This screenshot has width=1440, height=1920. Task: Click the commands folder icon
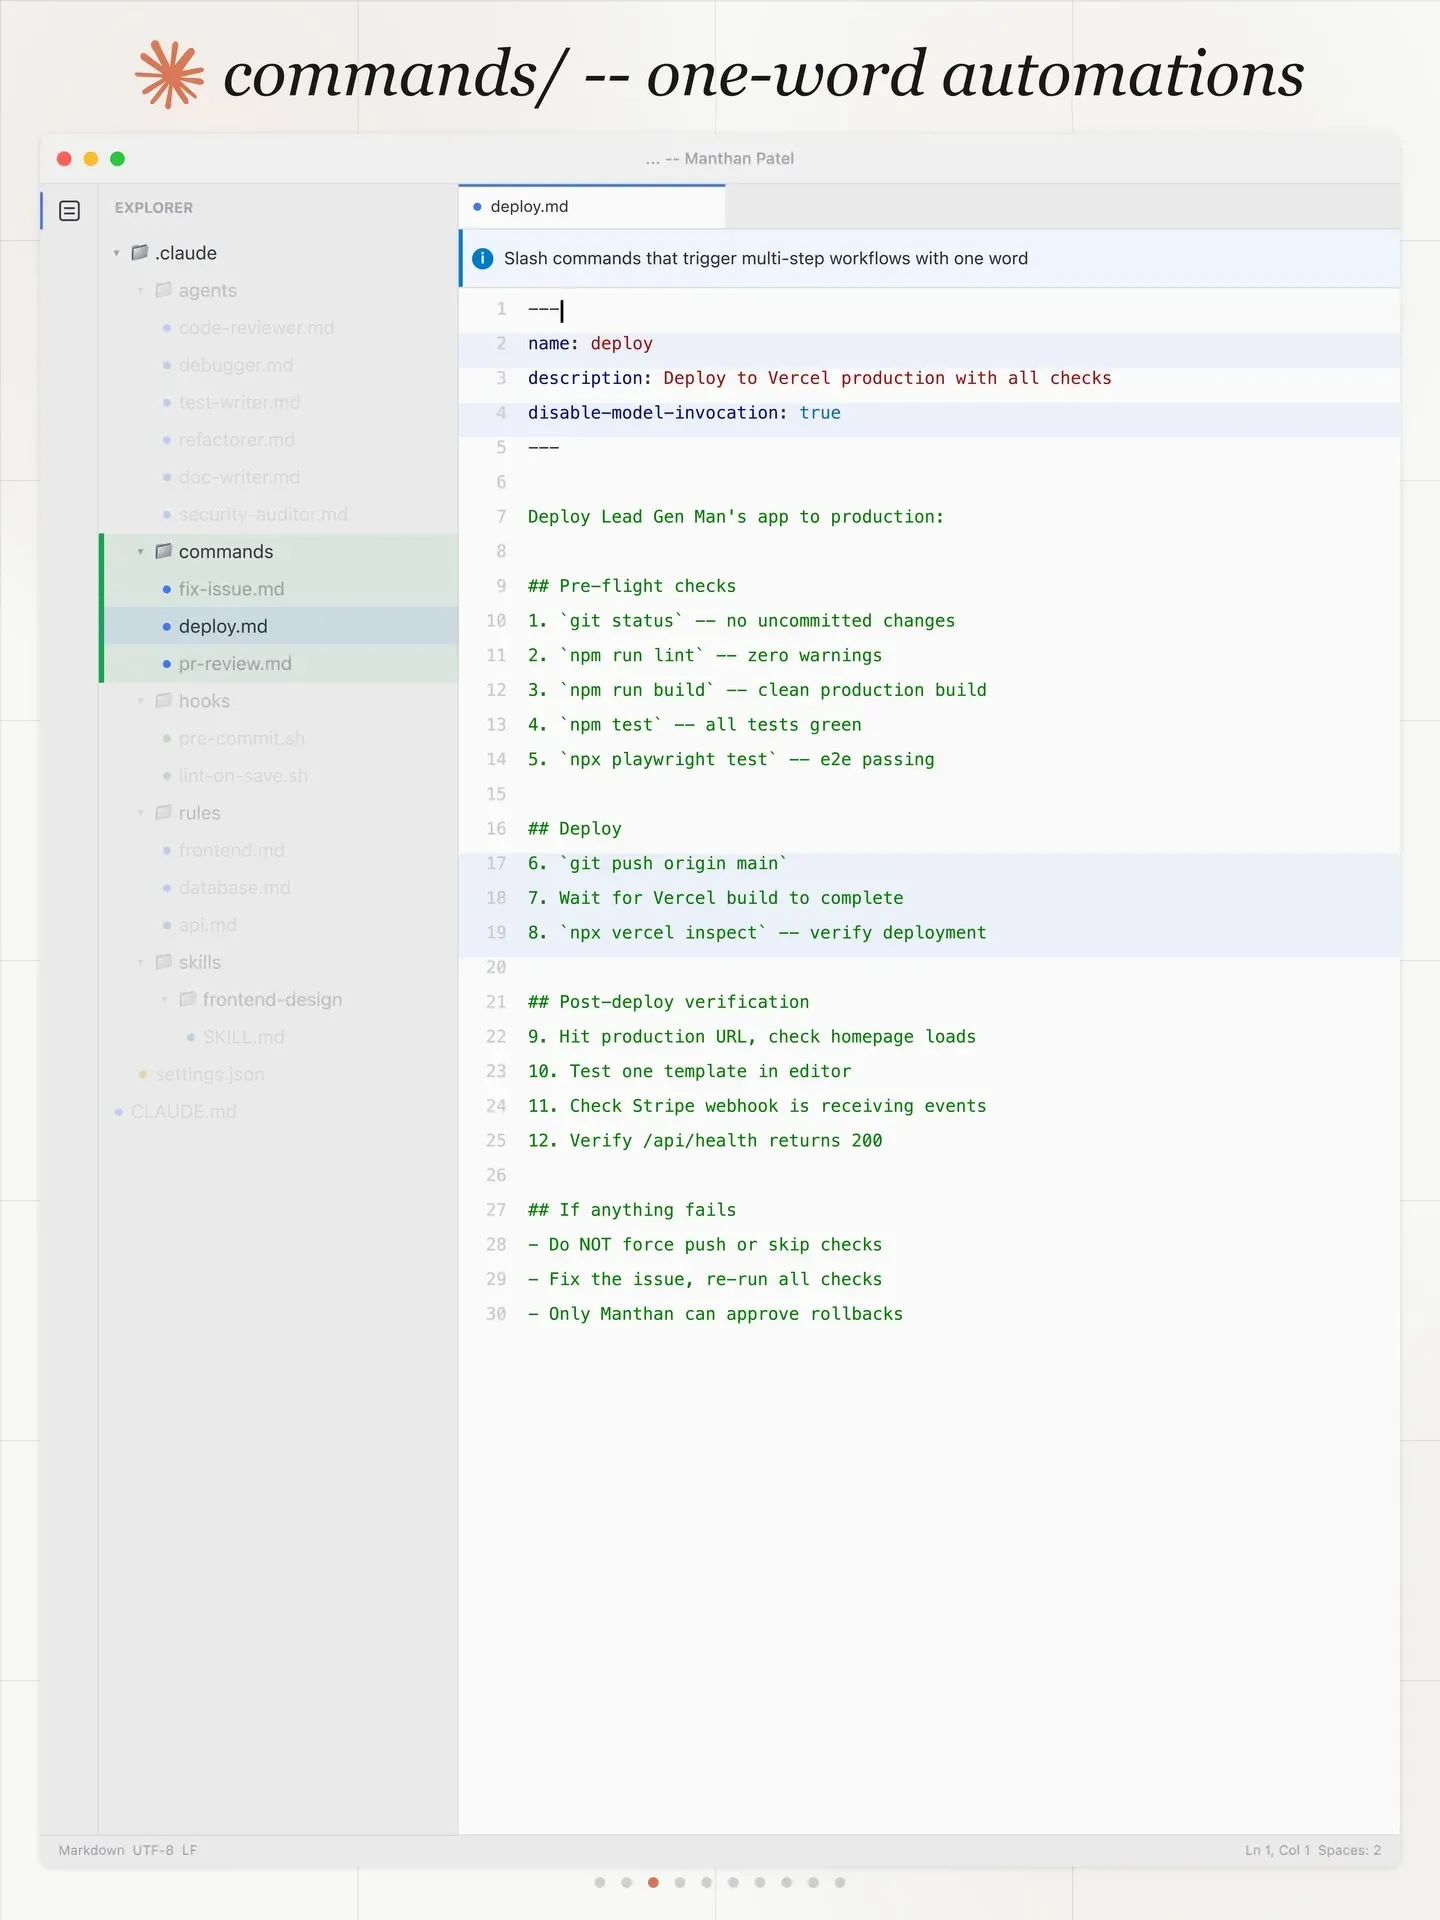pyautogui.click(x=164, y=551)
